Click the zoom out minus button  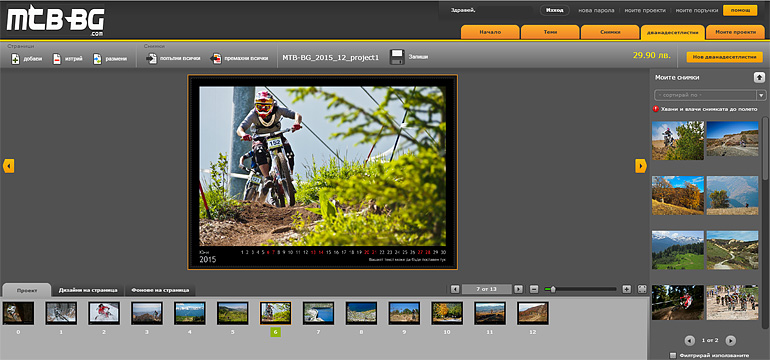tap(534, 289)
